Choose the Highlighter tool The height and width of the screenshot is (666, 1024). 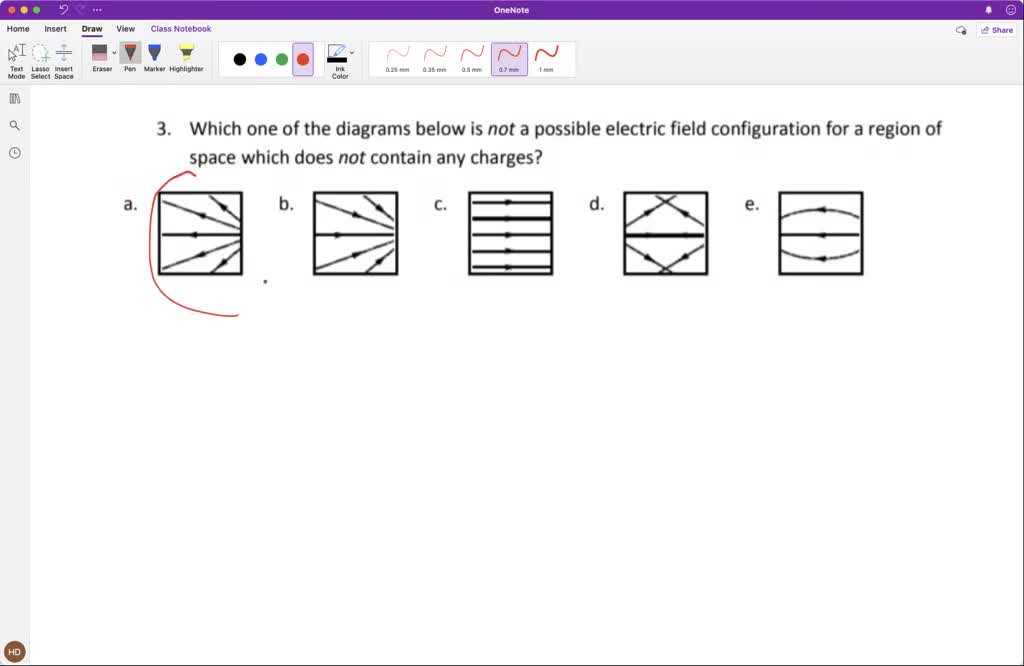coord(186,58)
